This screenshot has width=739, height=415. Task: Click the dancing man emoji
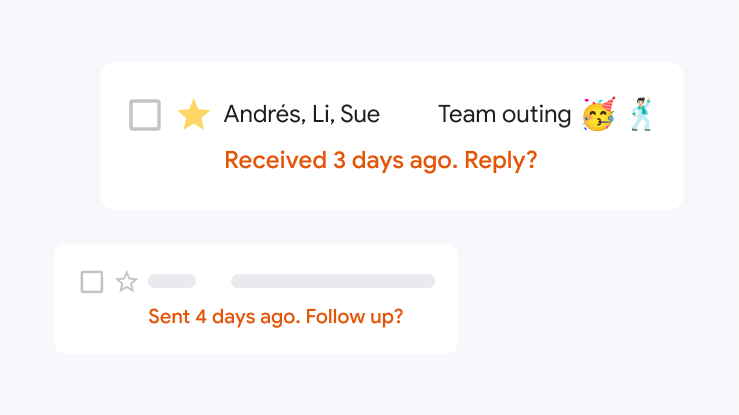point(640,115)
